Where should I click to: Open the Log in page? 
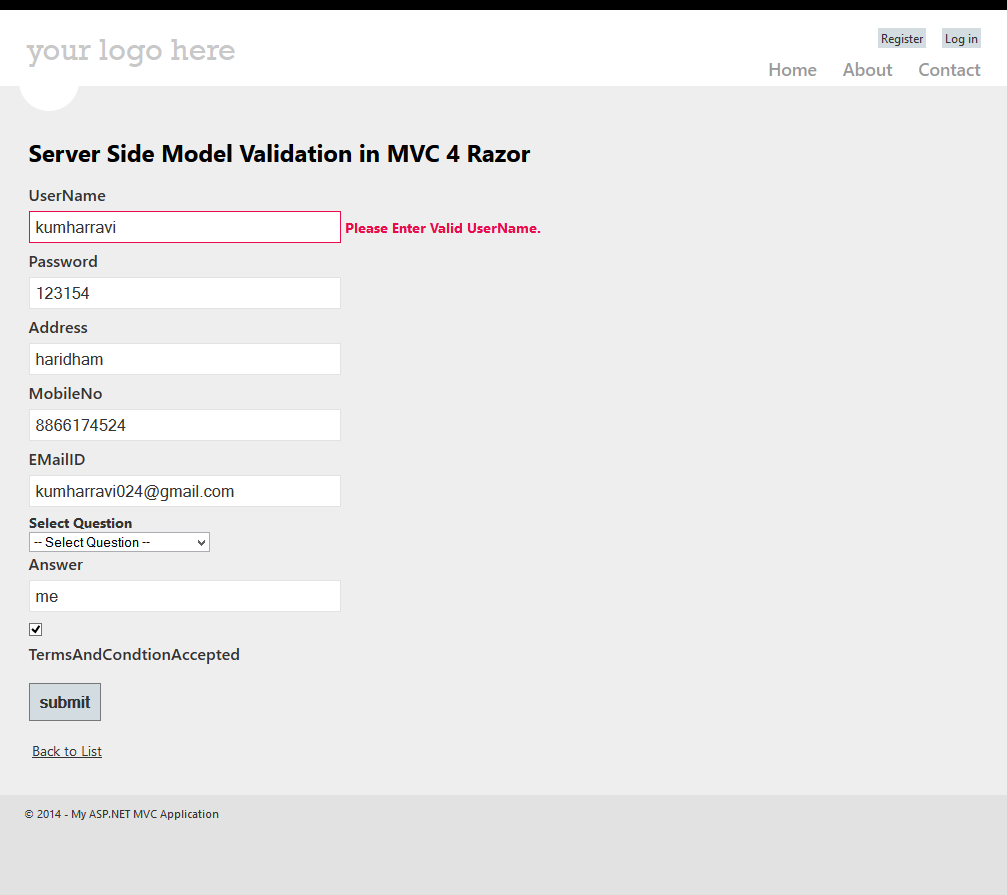pos(960,38)
